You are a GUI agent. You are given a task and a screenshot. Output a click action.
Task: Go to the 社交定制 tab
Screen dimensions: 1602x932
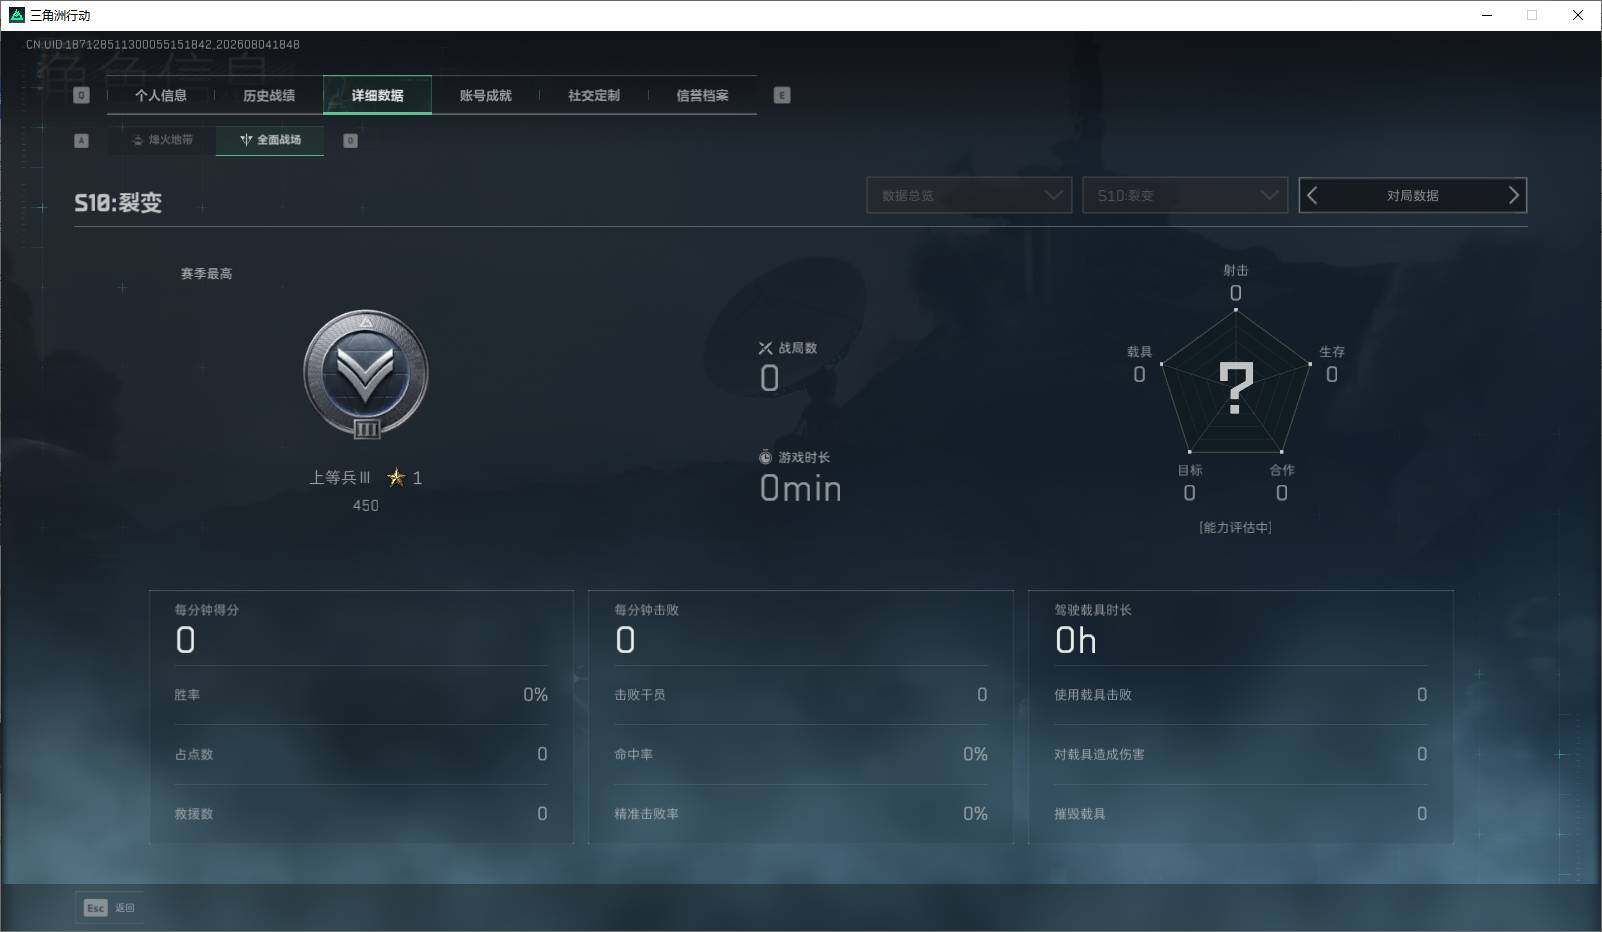click(594, 95)
